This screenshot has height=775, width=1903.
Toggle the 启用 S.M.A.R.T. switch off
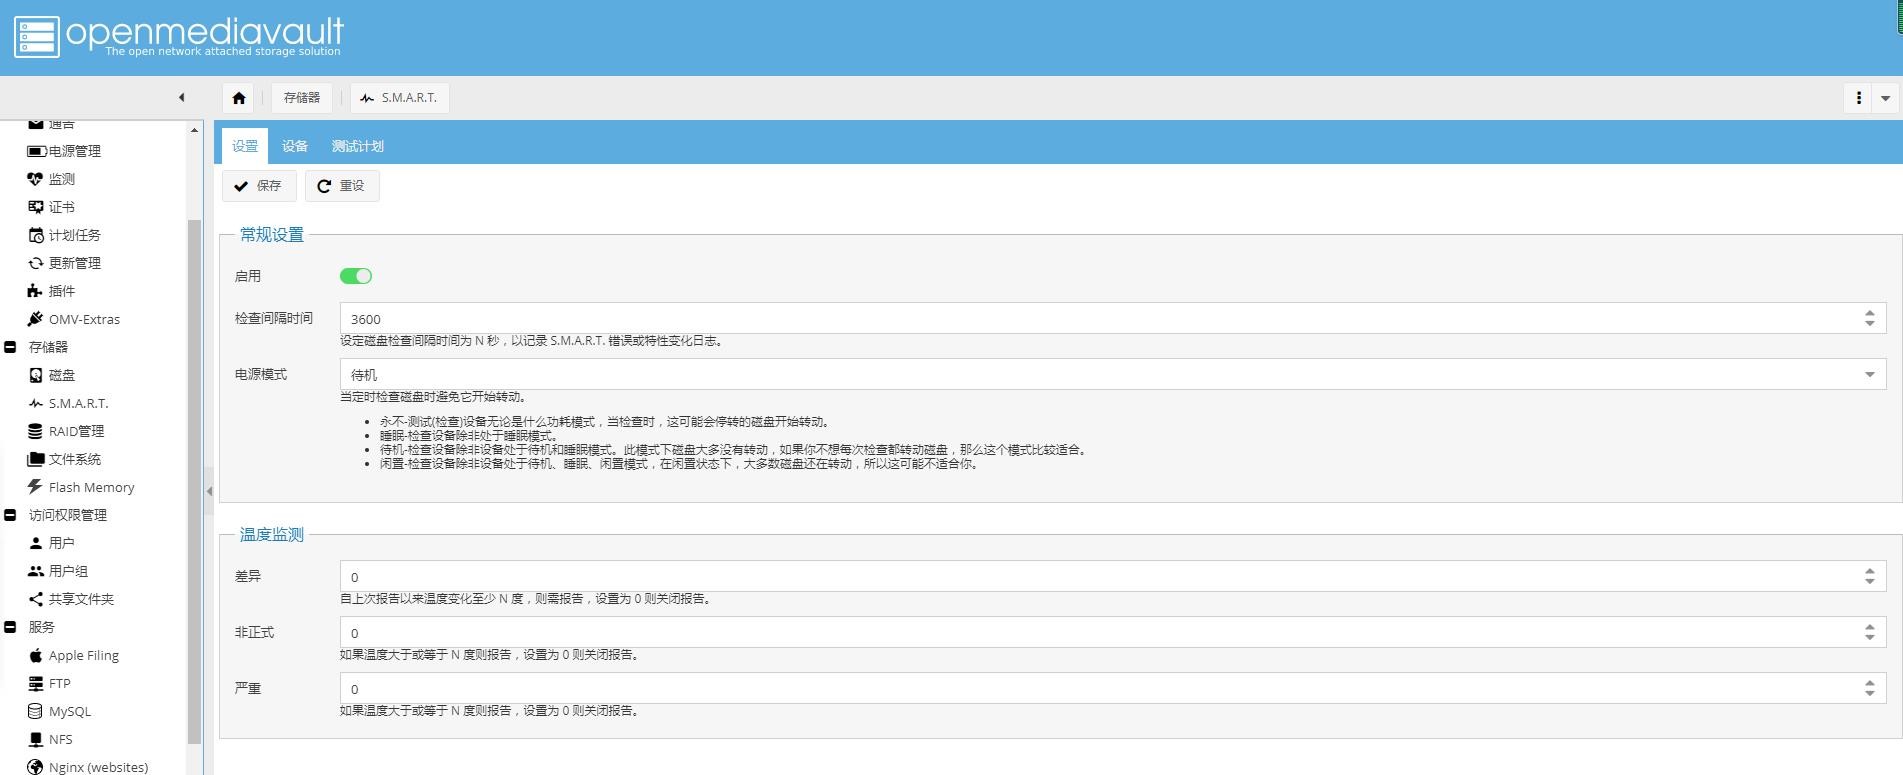[x=356, y=276]
